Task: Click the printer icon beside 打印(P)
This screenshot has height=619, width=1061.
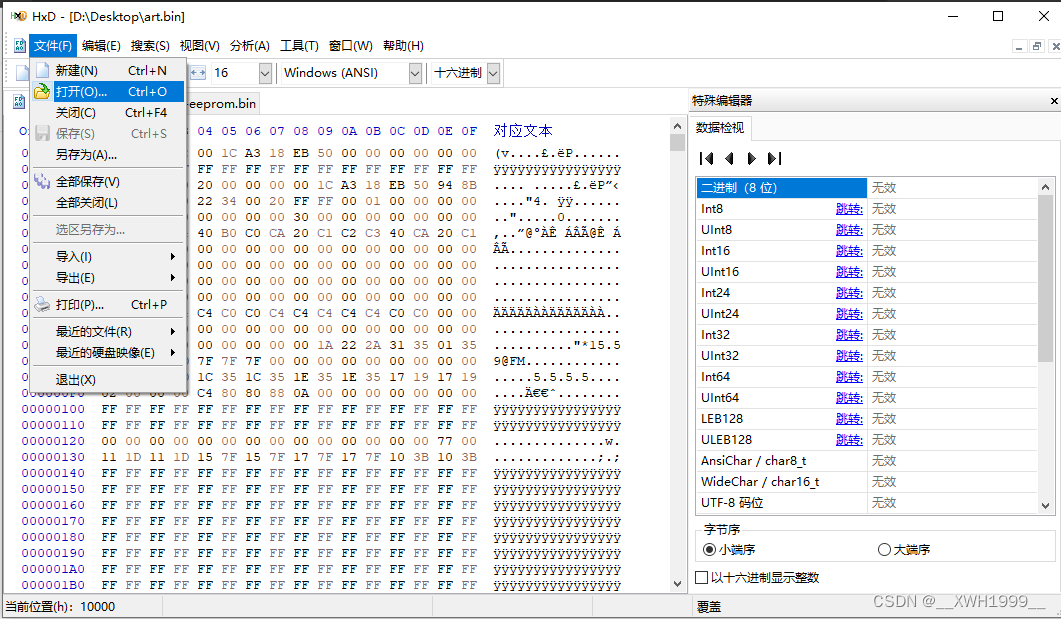Action: tap(42, 304)
